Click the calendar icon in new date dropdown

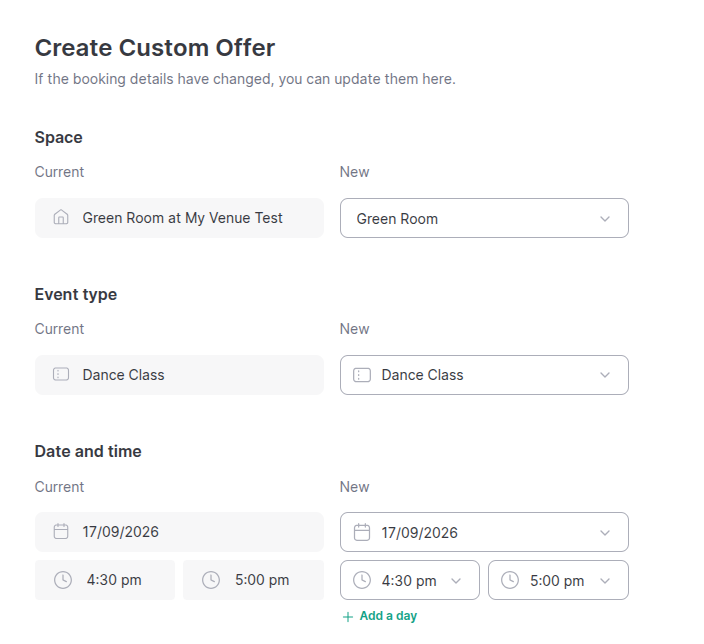pos(362,532)
